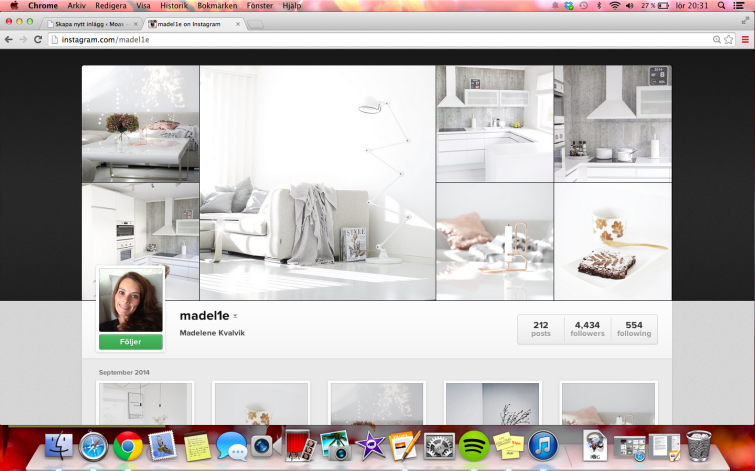Open the Wi-Fi status menu
This screenshot has width=755, height=471.
coord(614,5)
